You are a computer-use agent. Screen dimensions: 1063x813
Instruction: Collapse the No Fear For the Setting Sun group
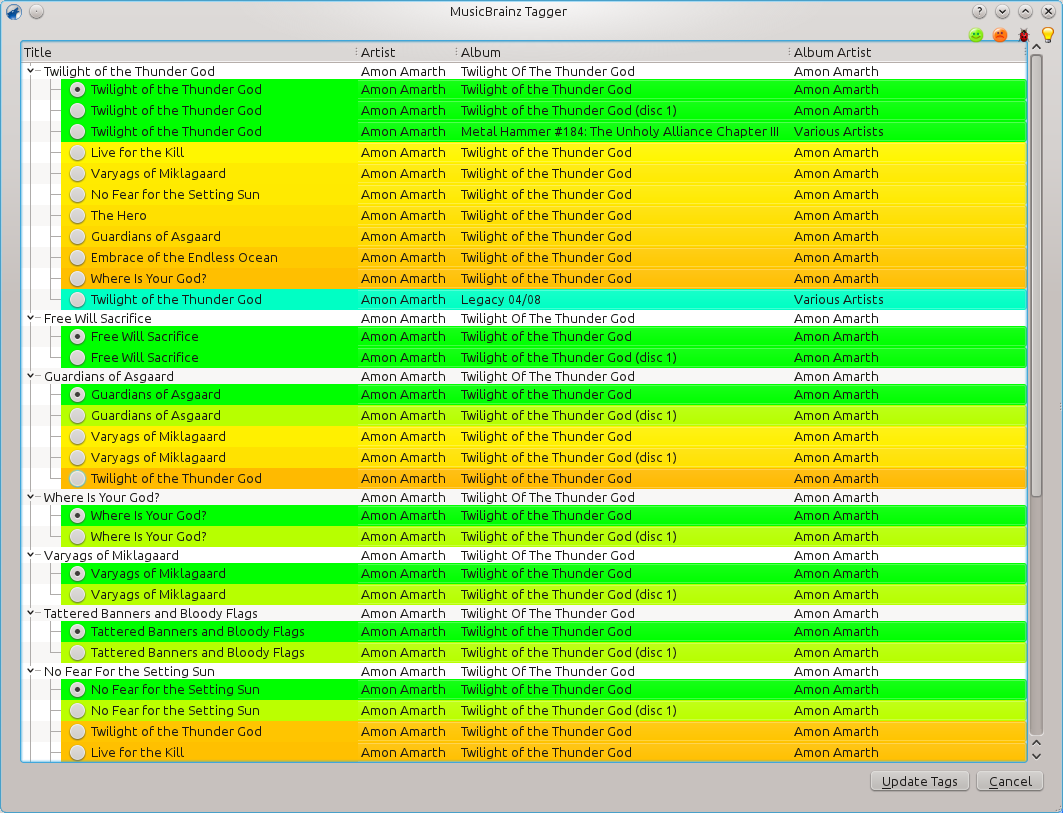tap(31, 671)
